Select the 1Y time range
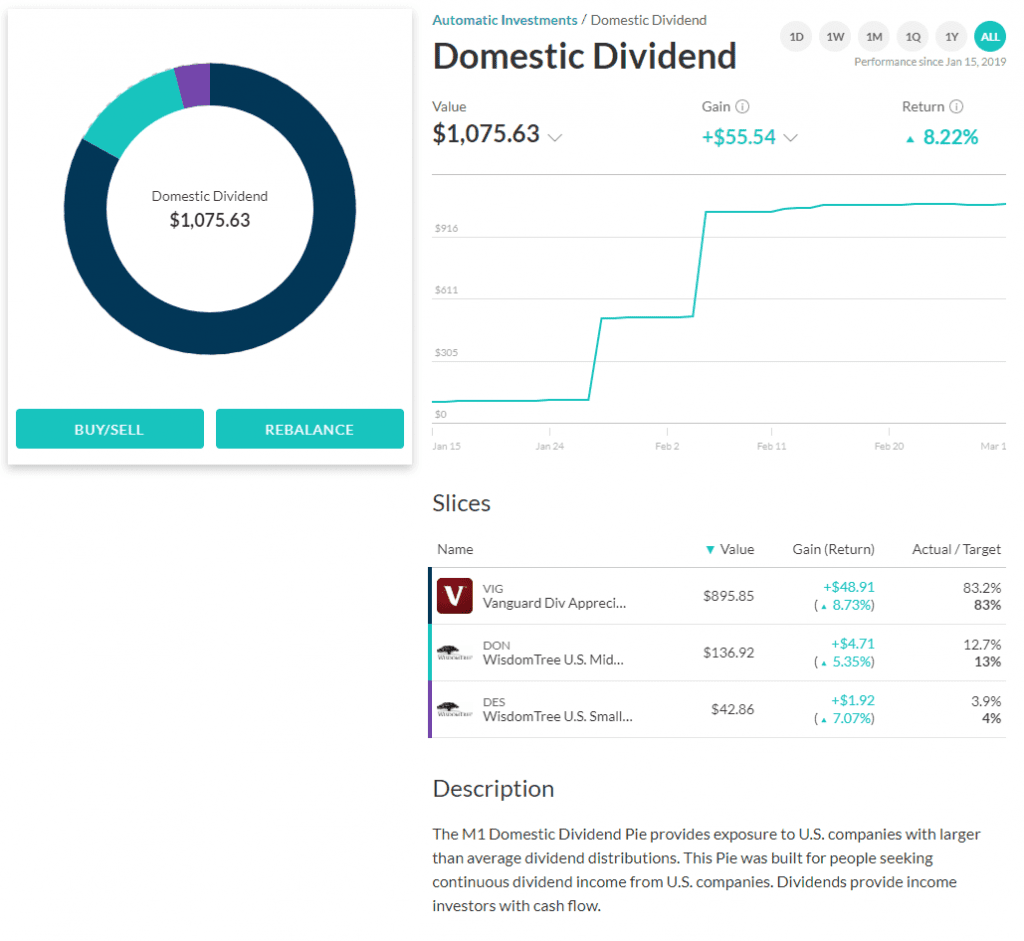 click(952, 37)
